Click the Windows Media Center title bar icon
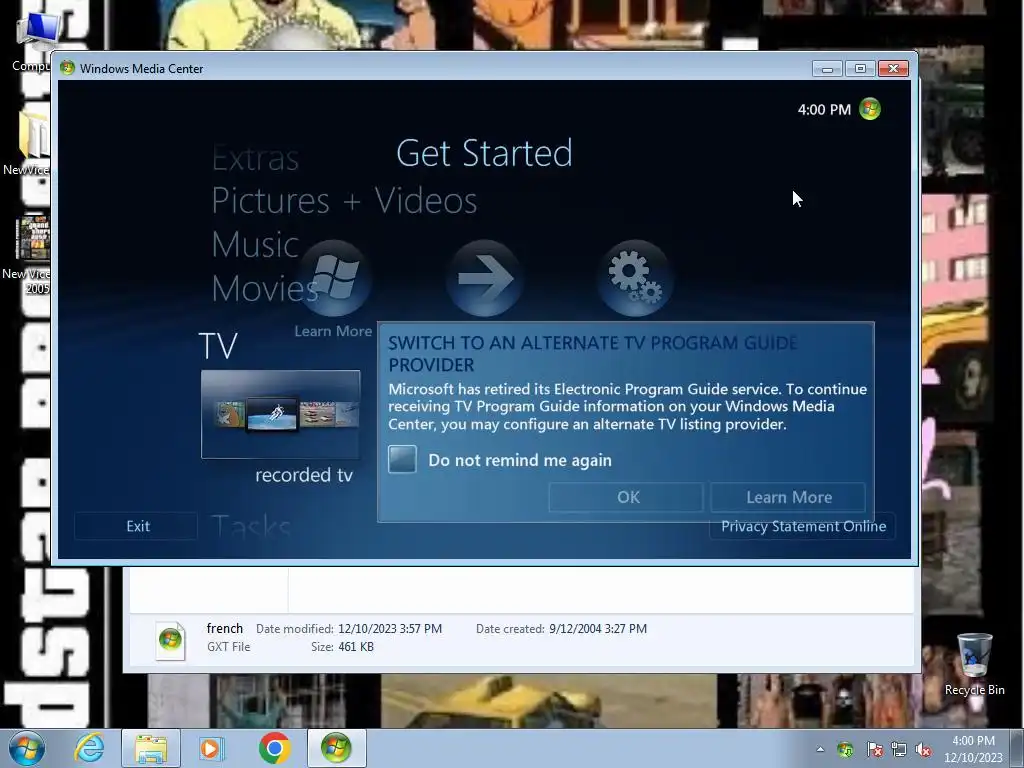The height and width of the screenshot is (768, 1024). tap(67, 68)
